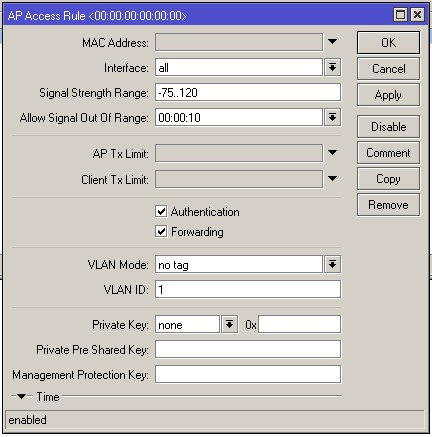Click the AP Access Rule title text
This screenshot has height=437, width=432.
pos(97,15)
